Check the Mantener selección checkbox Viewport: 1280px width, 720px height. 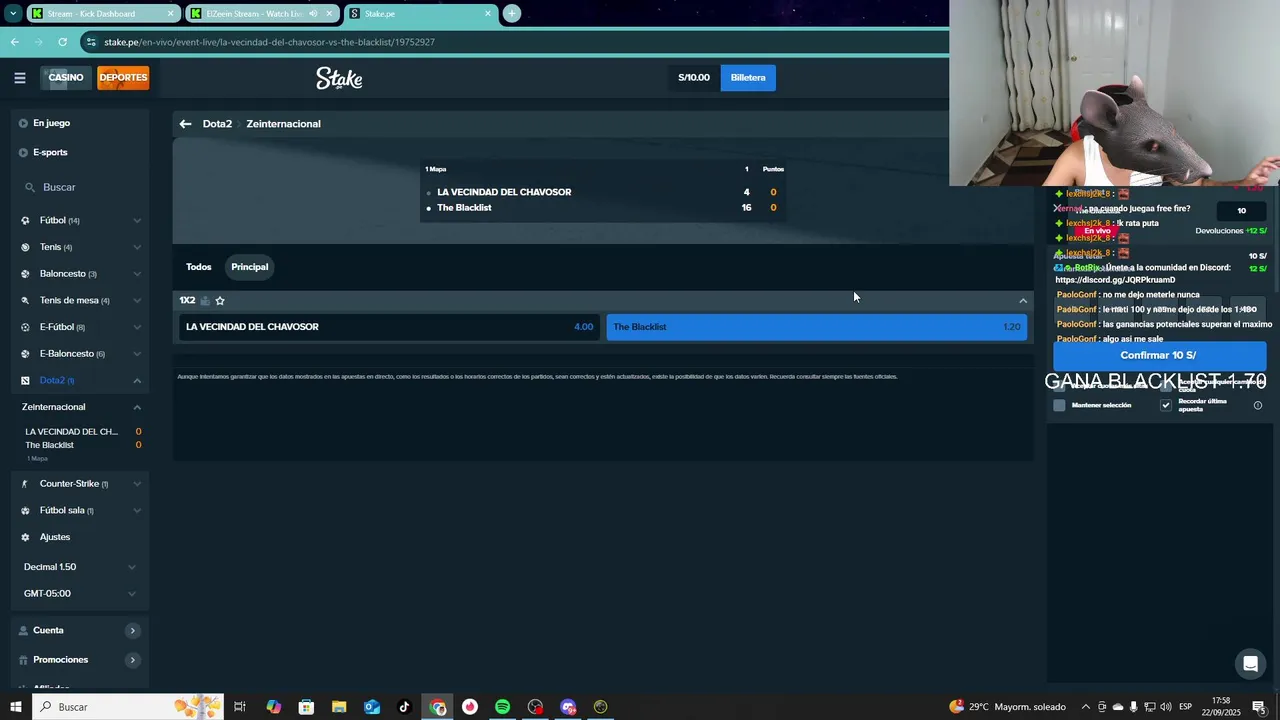click(1059, 405)
